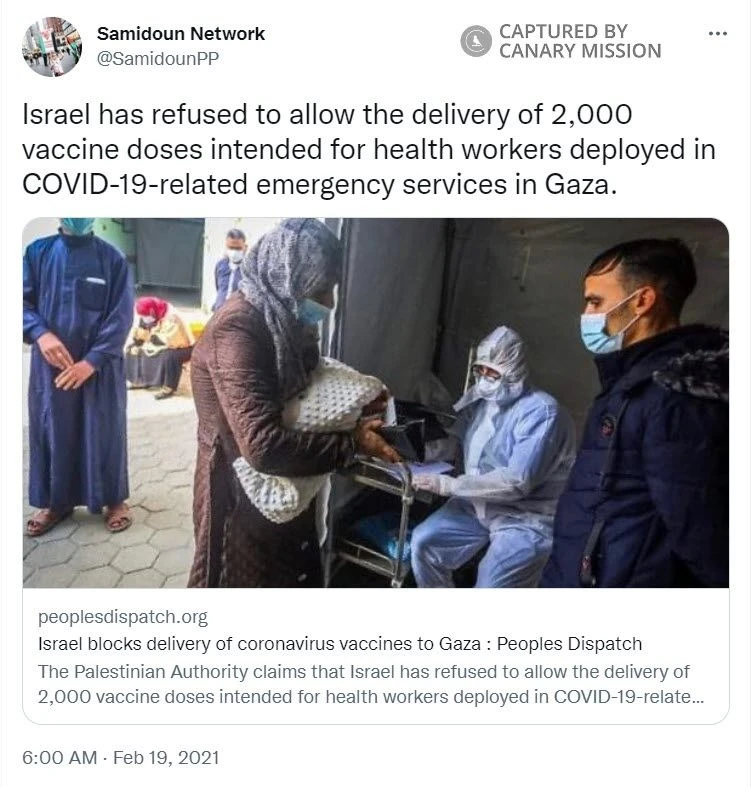The height and width of the screenshot is (787, 751).
Task: Click the headline "Israel blocks delivery of coronavirus vaccines"
Action: 259,644
